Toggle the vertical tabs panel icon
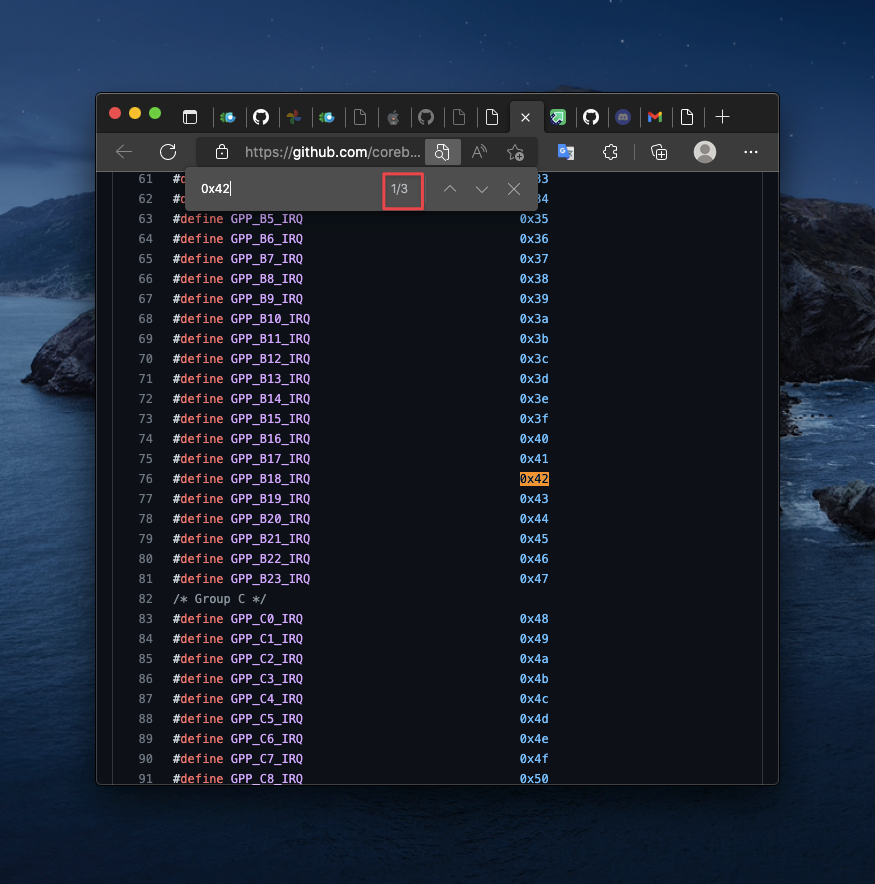 click(189, 117)
